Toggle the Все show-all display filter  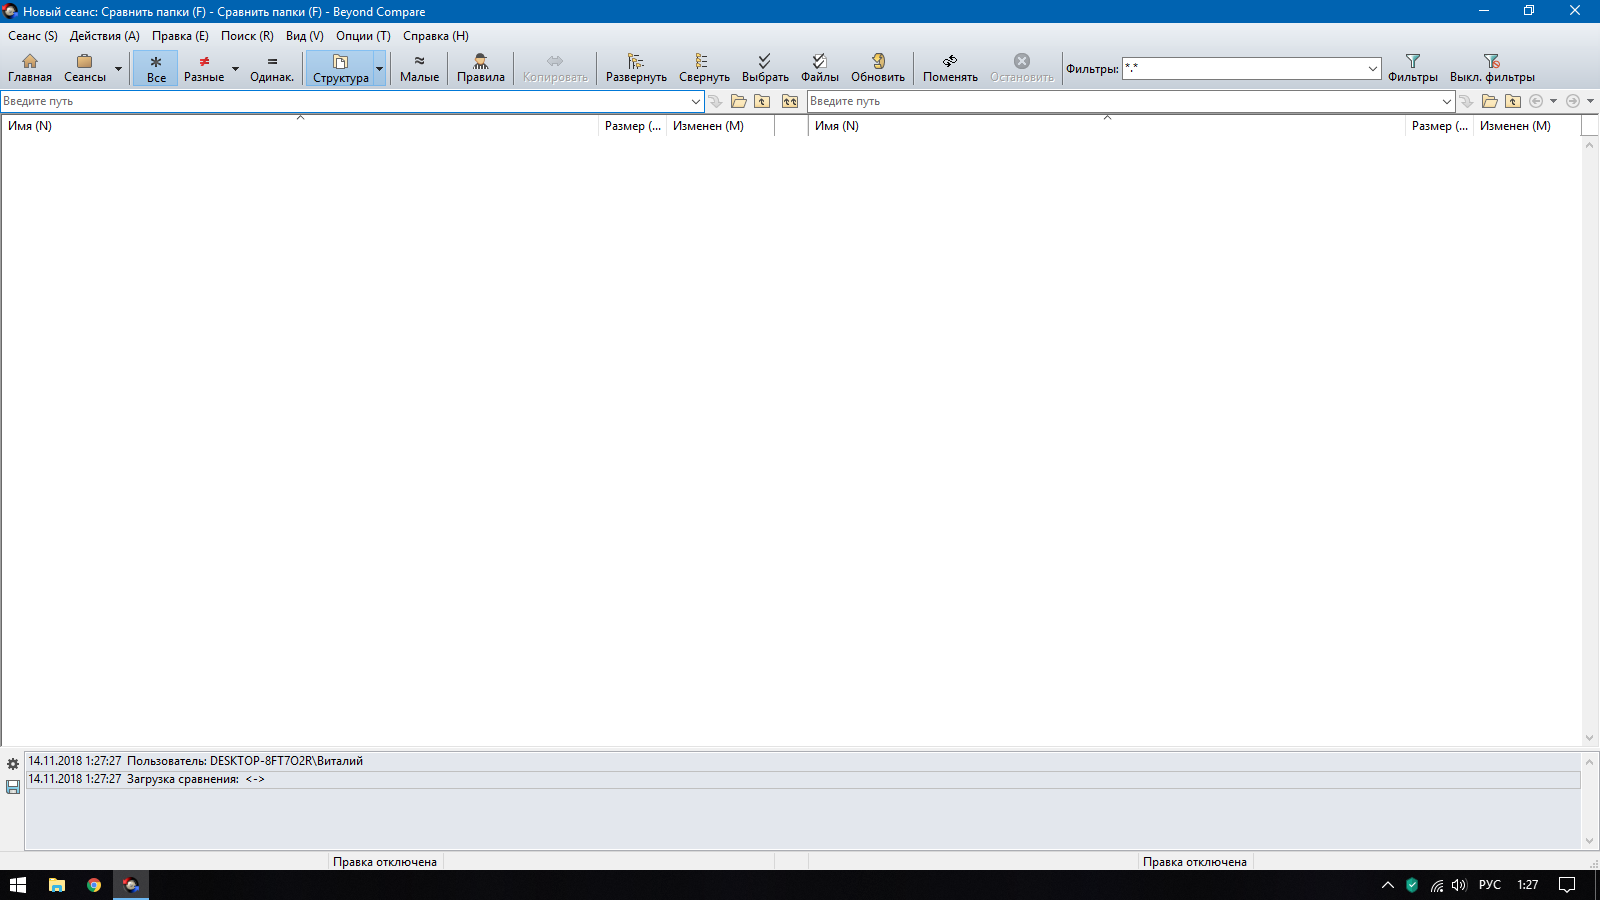pyautogui.click(x=156, y=68)
